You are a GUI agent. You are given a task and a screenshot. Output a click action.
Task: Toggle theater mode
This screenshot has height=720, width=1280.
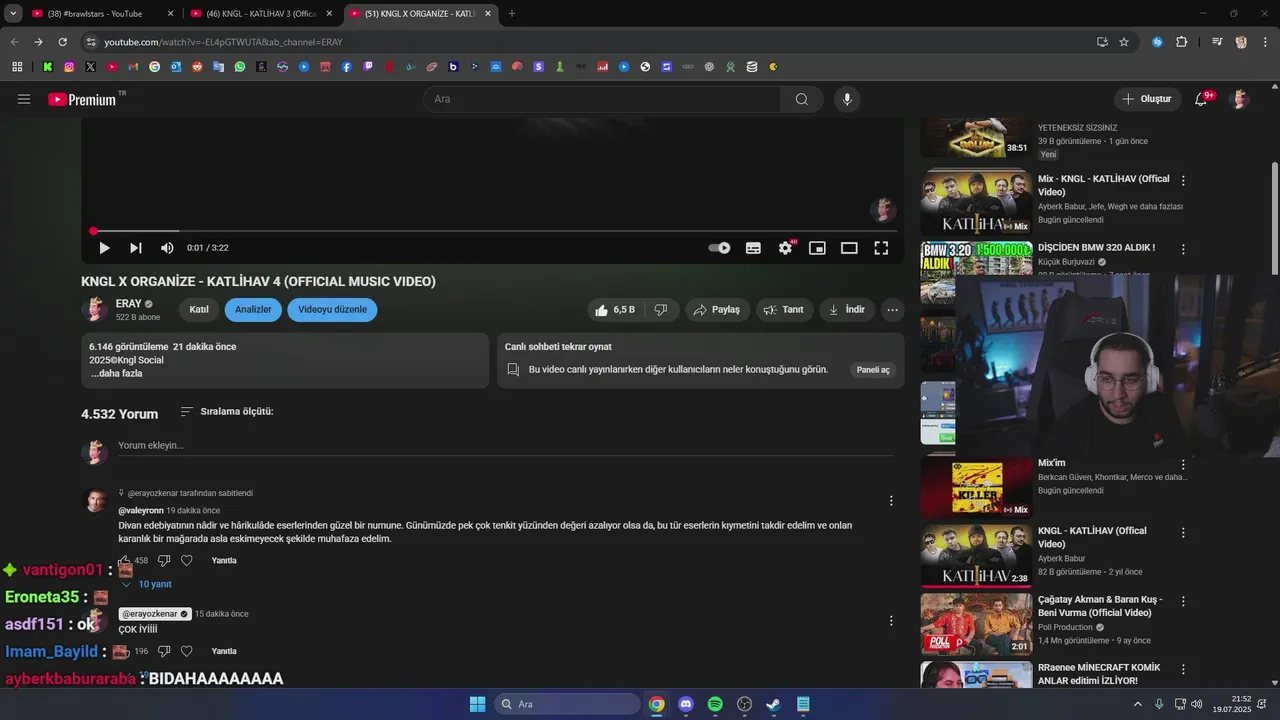[x=849, y=248]
